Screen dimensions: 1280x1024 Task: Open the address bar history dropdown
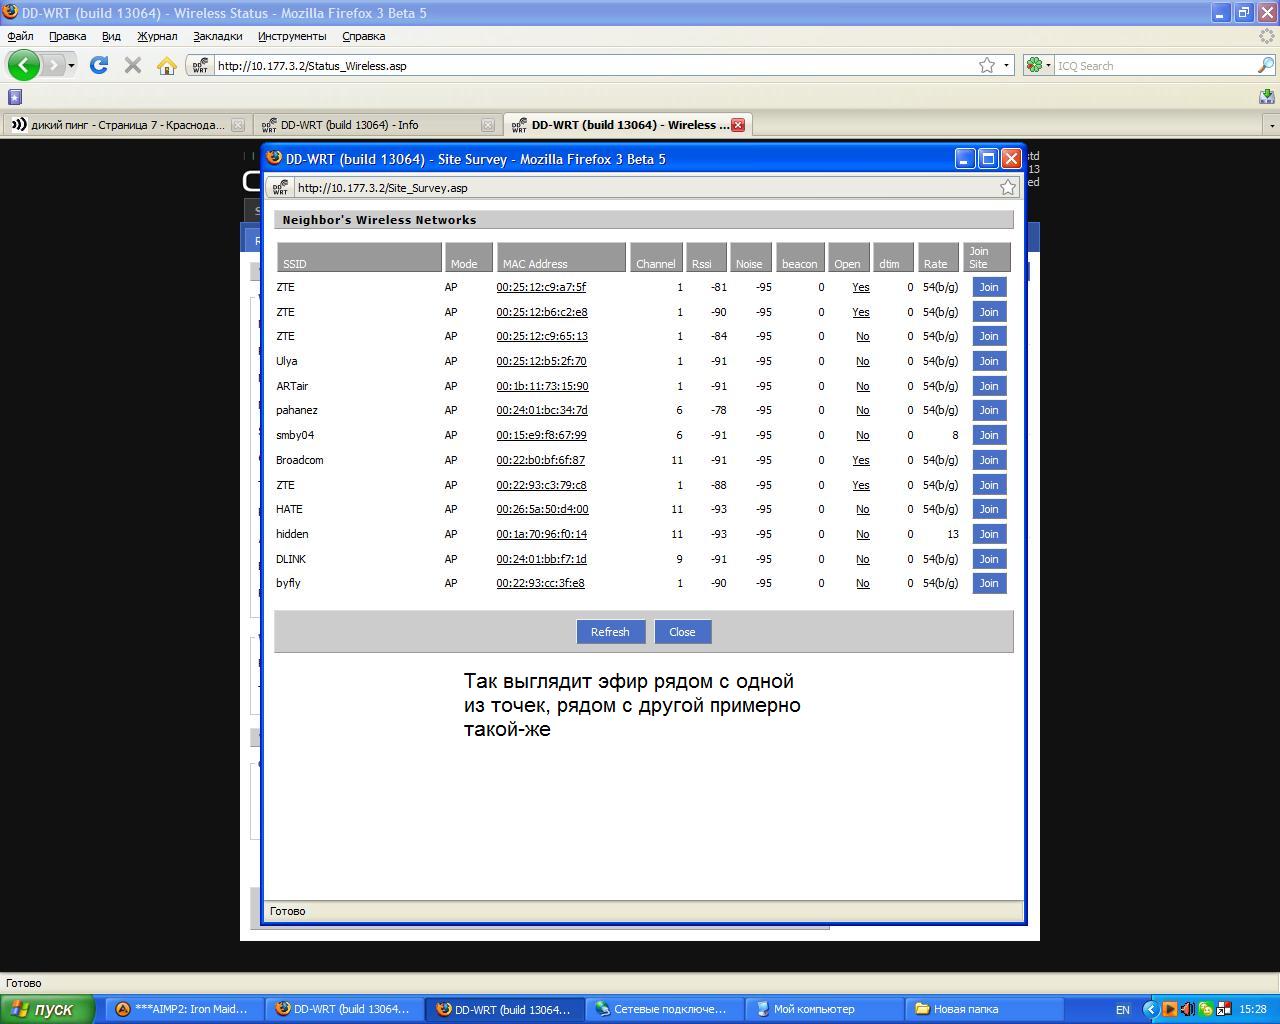point(1006,65)
